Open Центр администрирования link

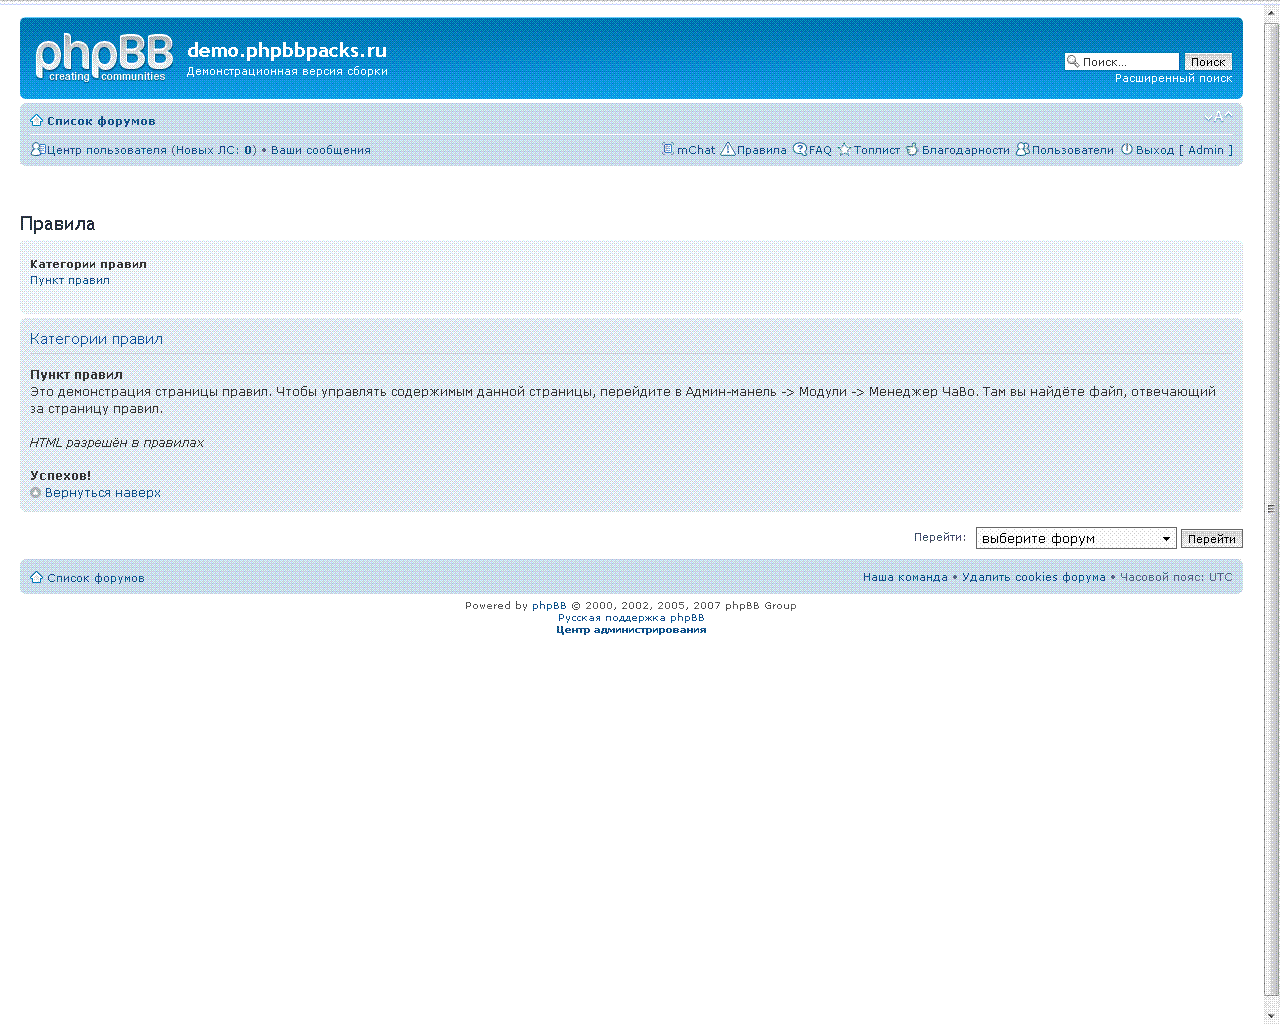coord(631,630)
